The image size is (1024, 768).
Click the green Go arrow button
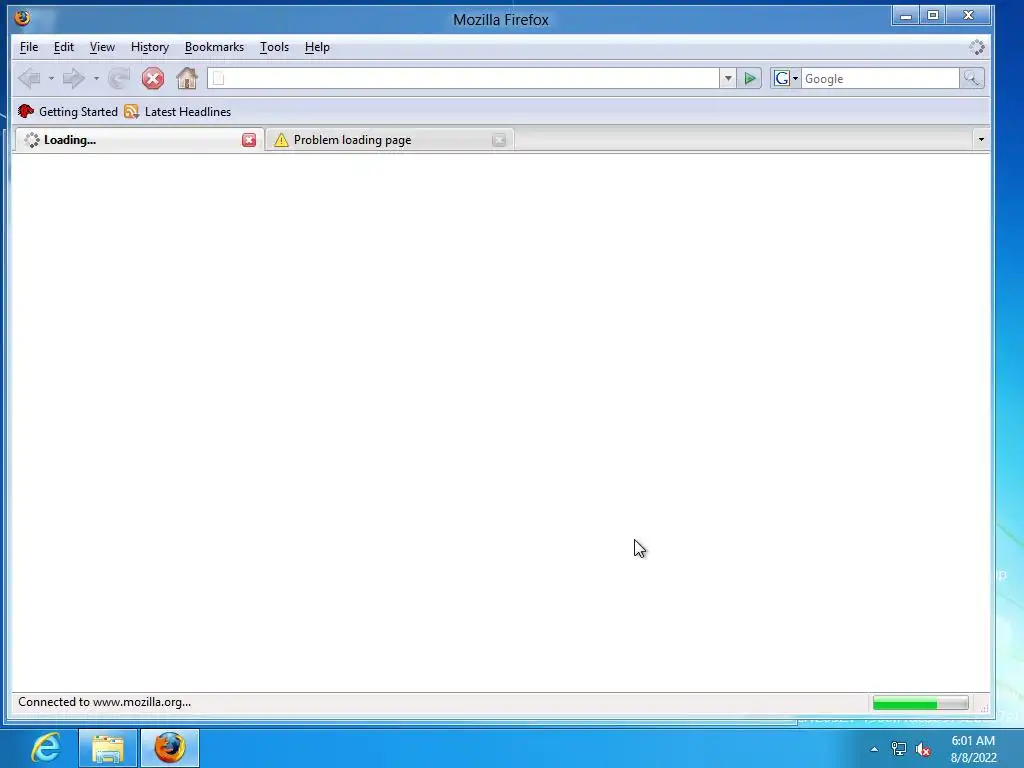[750, 78]
